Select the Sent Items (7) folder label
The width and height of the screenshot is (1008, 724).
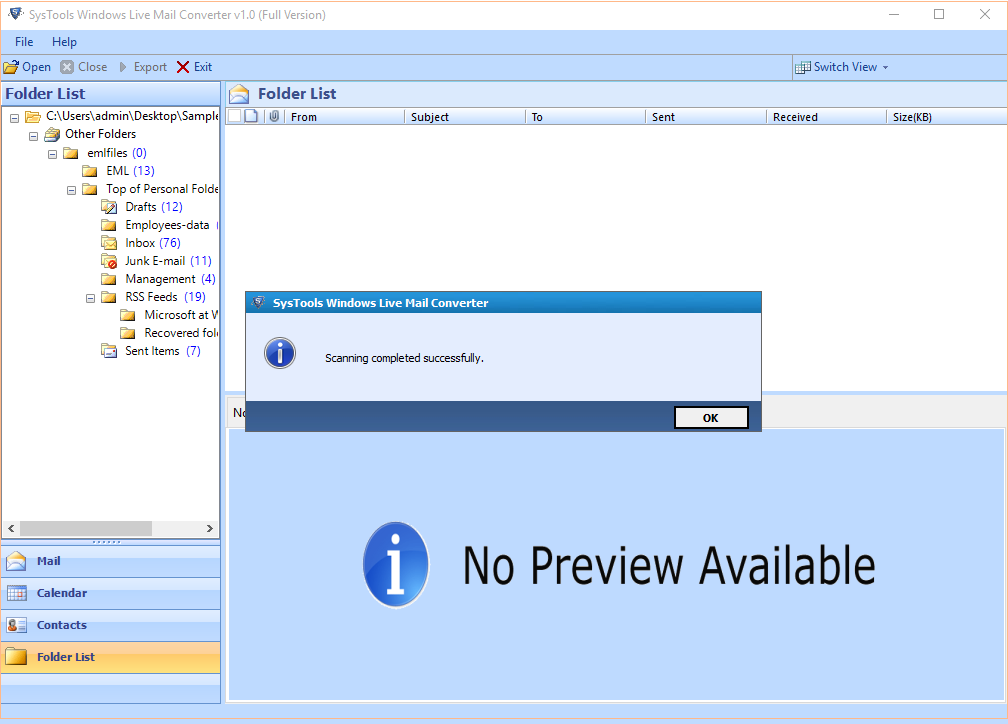pos(163,351)
